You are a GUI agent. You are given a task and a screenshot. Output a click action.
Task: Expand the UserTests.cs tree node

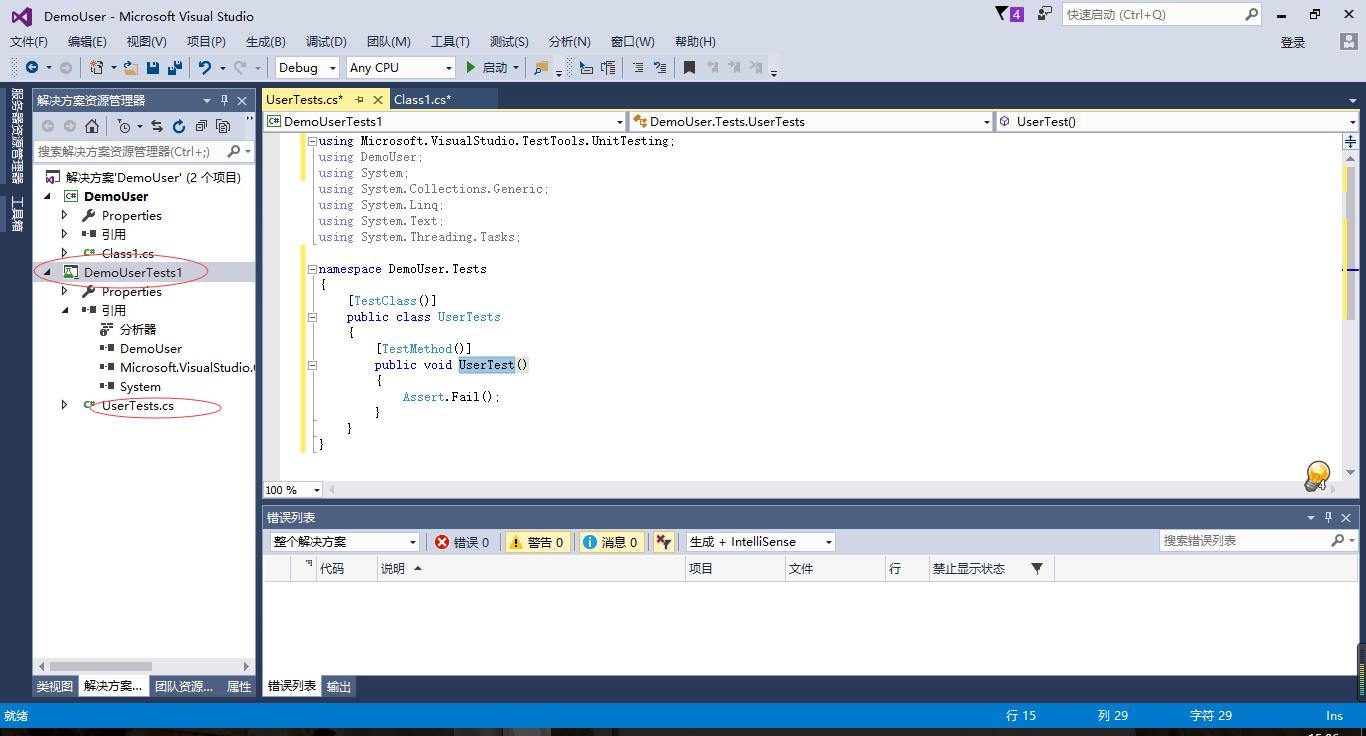coord(65,405)
